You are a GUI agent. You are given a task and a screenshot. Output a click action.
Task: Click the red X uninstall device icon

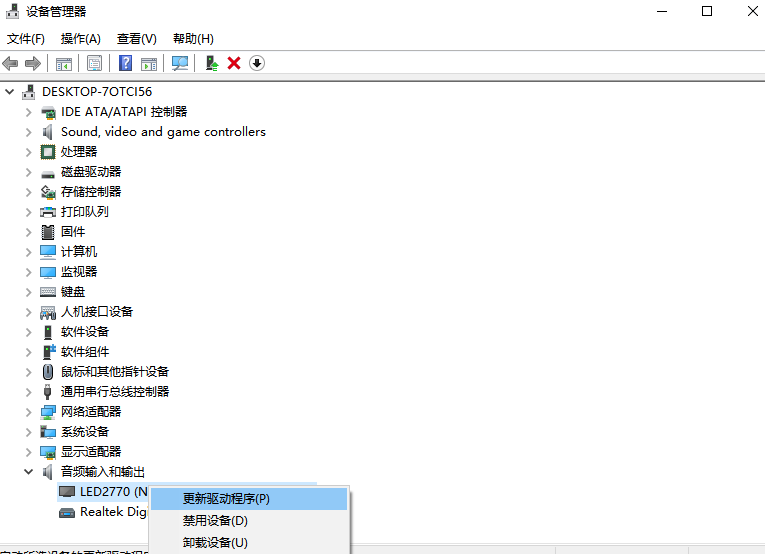click(234, 64)
